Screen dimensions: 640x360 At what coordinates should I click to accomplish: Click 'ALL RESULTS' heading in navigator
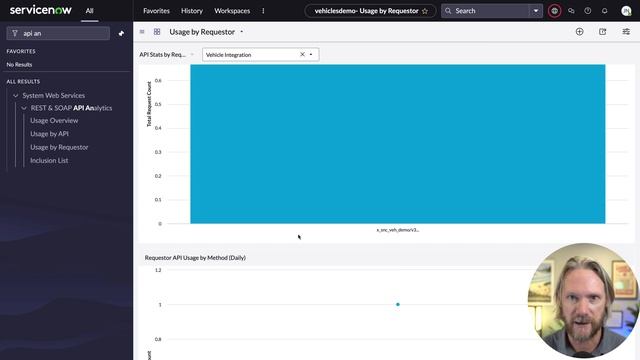(x=23, y=82)
